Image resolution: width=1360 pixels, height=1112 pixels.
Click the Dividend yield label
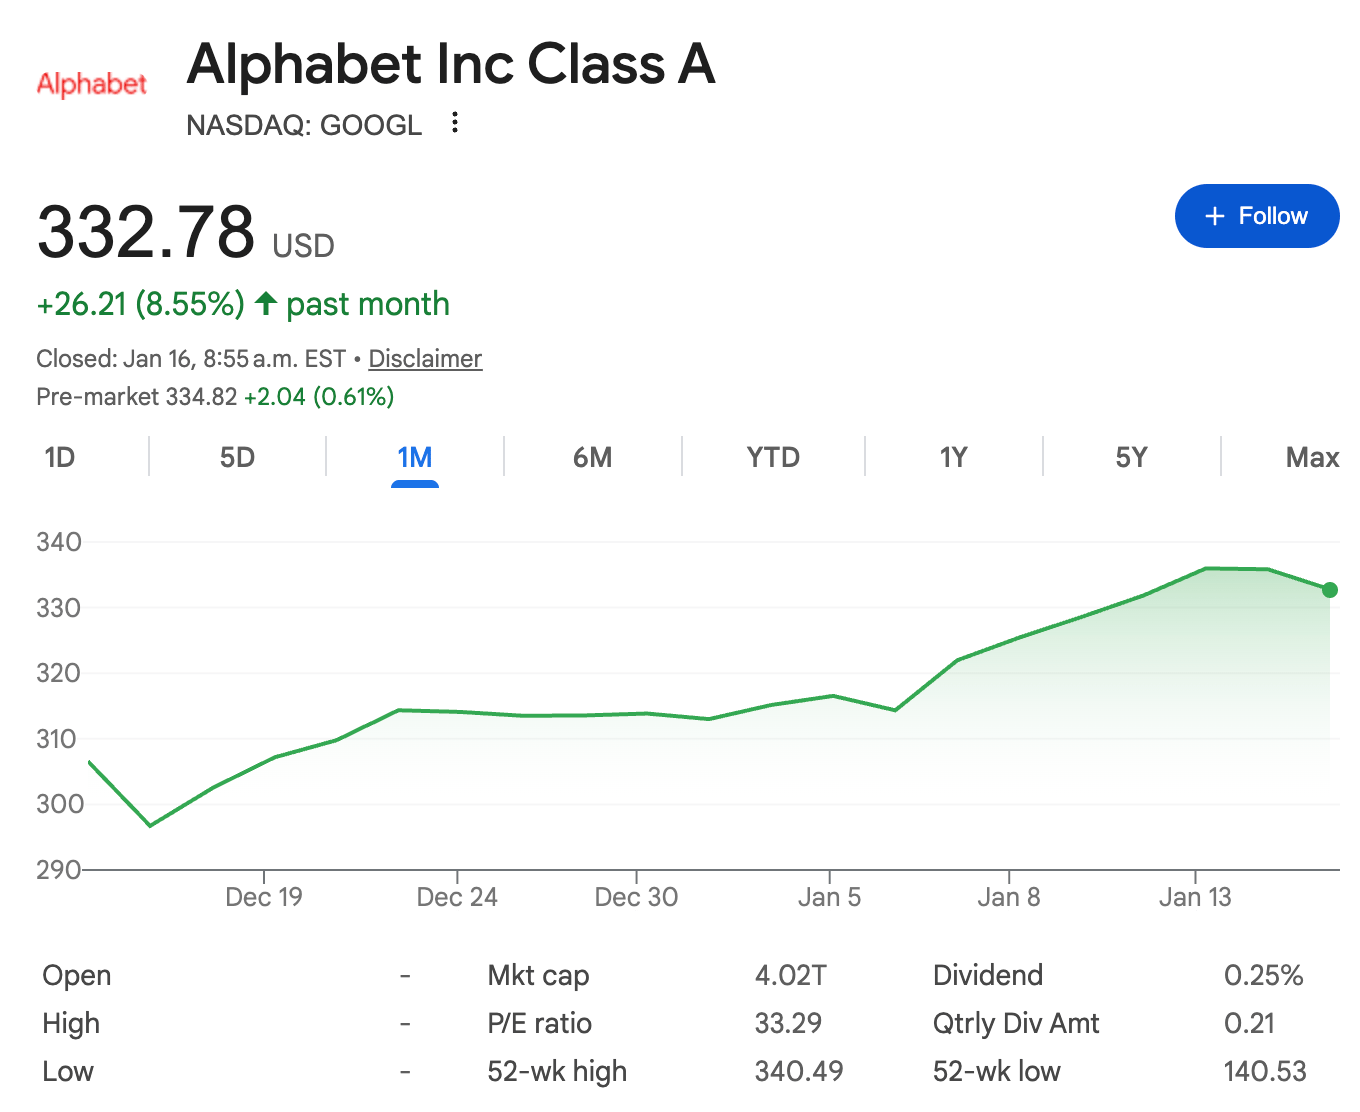pos(987,975)
